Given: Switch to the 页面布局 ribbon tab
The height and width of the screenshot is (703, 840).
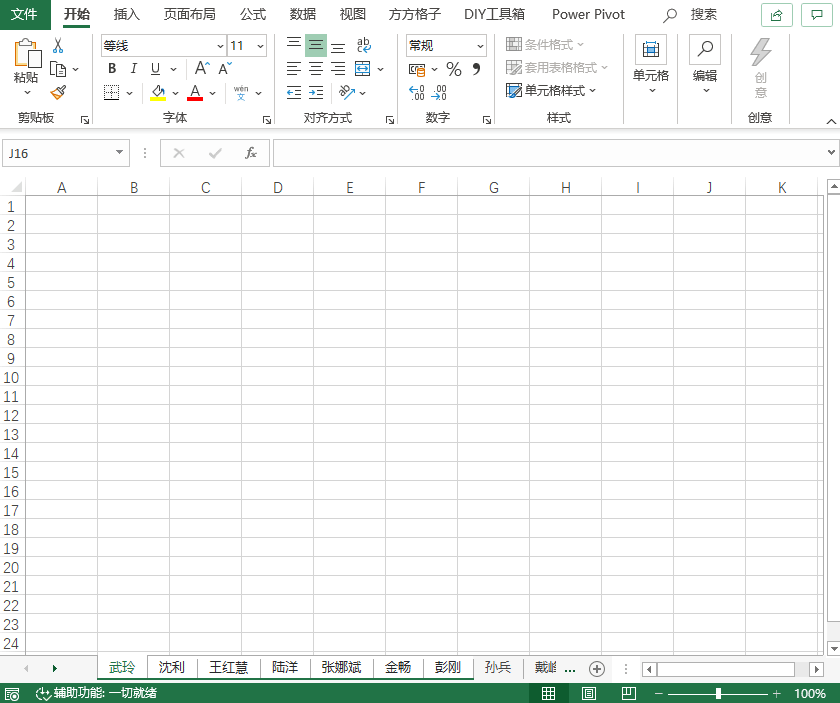Looking at the screenshot, I should click(x=189, y=14).
